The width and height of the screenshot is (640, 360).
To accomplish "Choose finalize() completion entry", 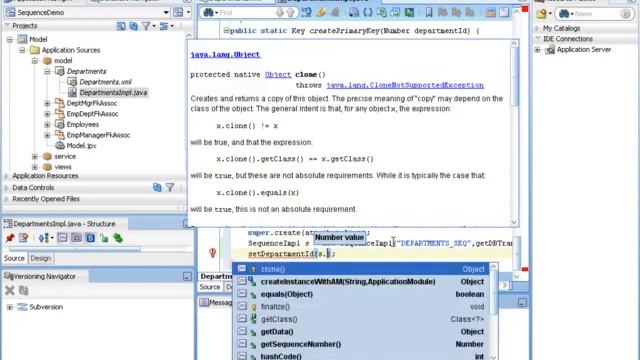I will coord(362,307).
